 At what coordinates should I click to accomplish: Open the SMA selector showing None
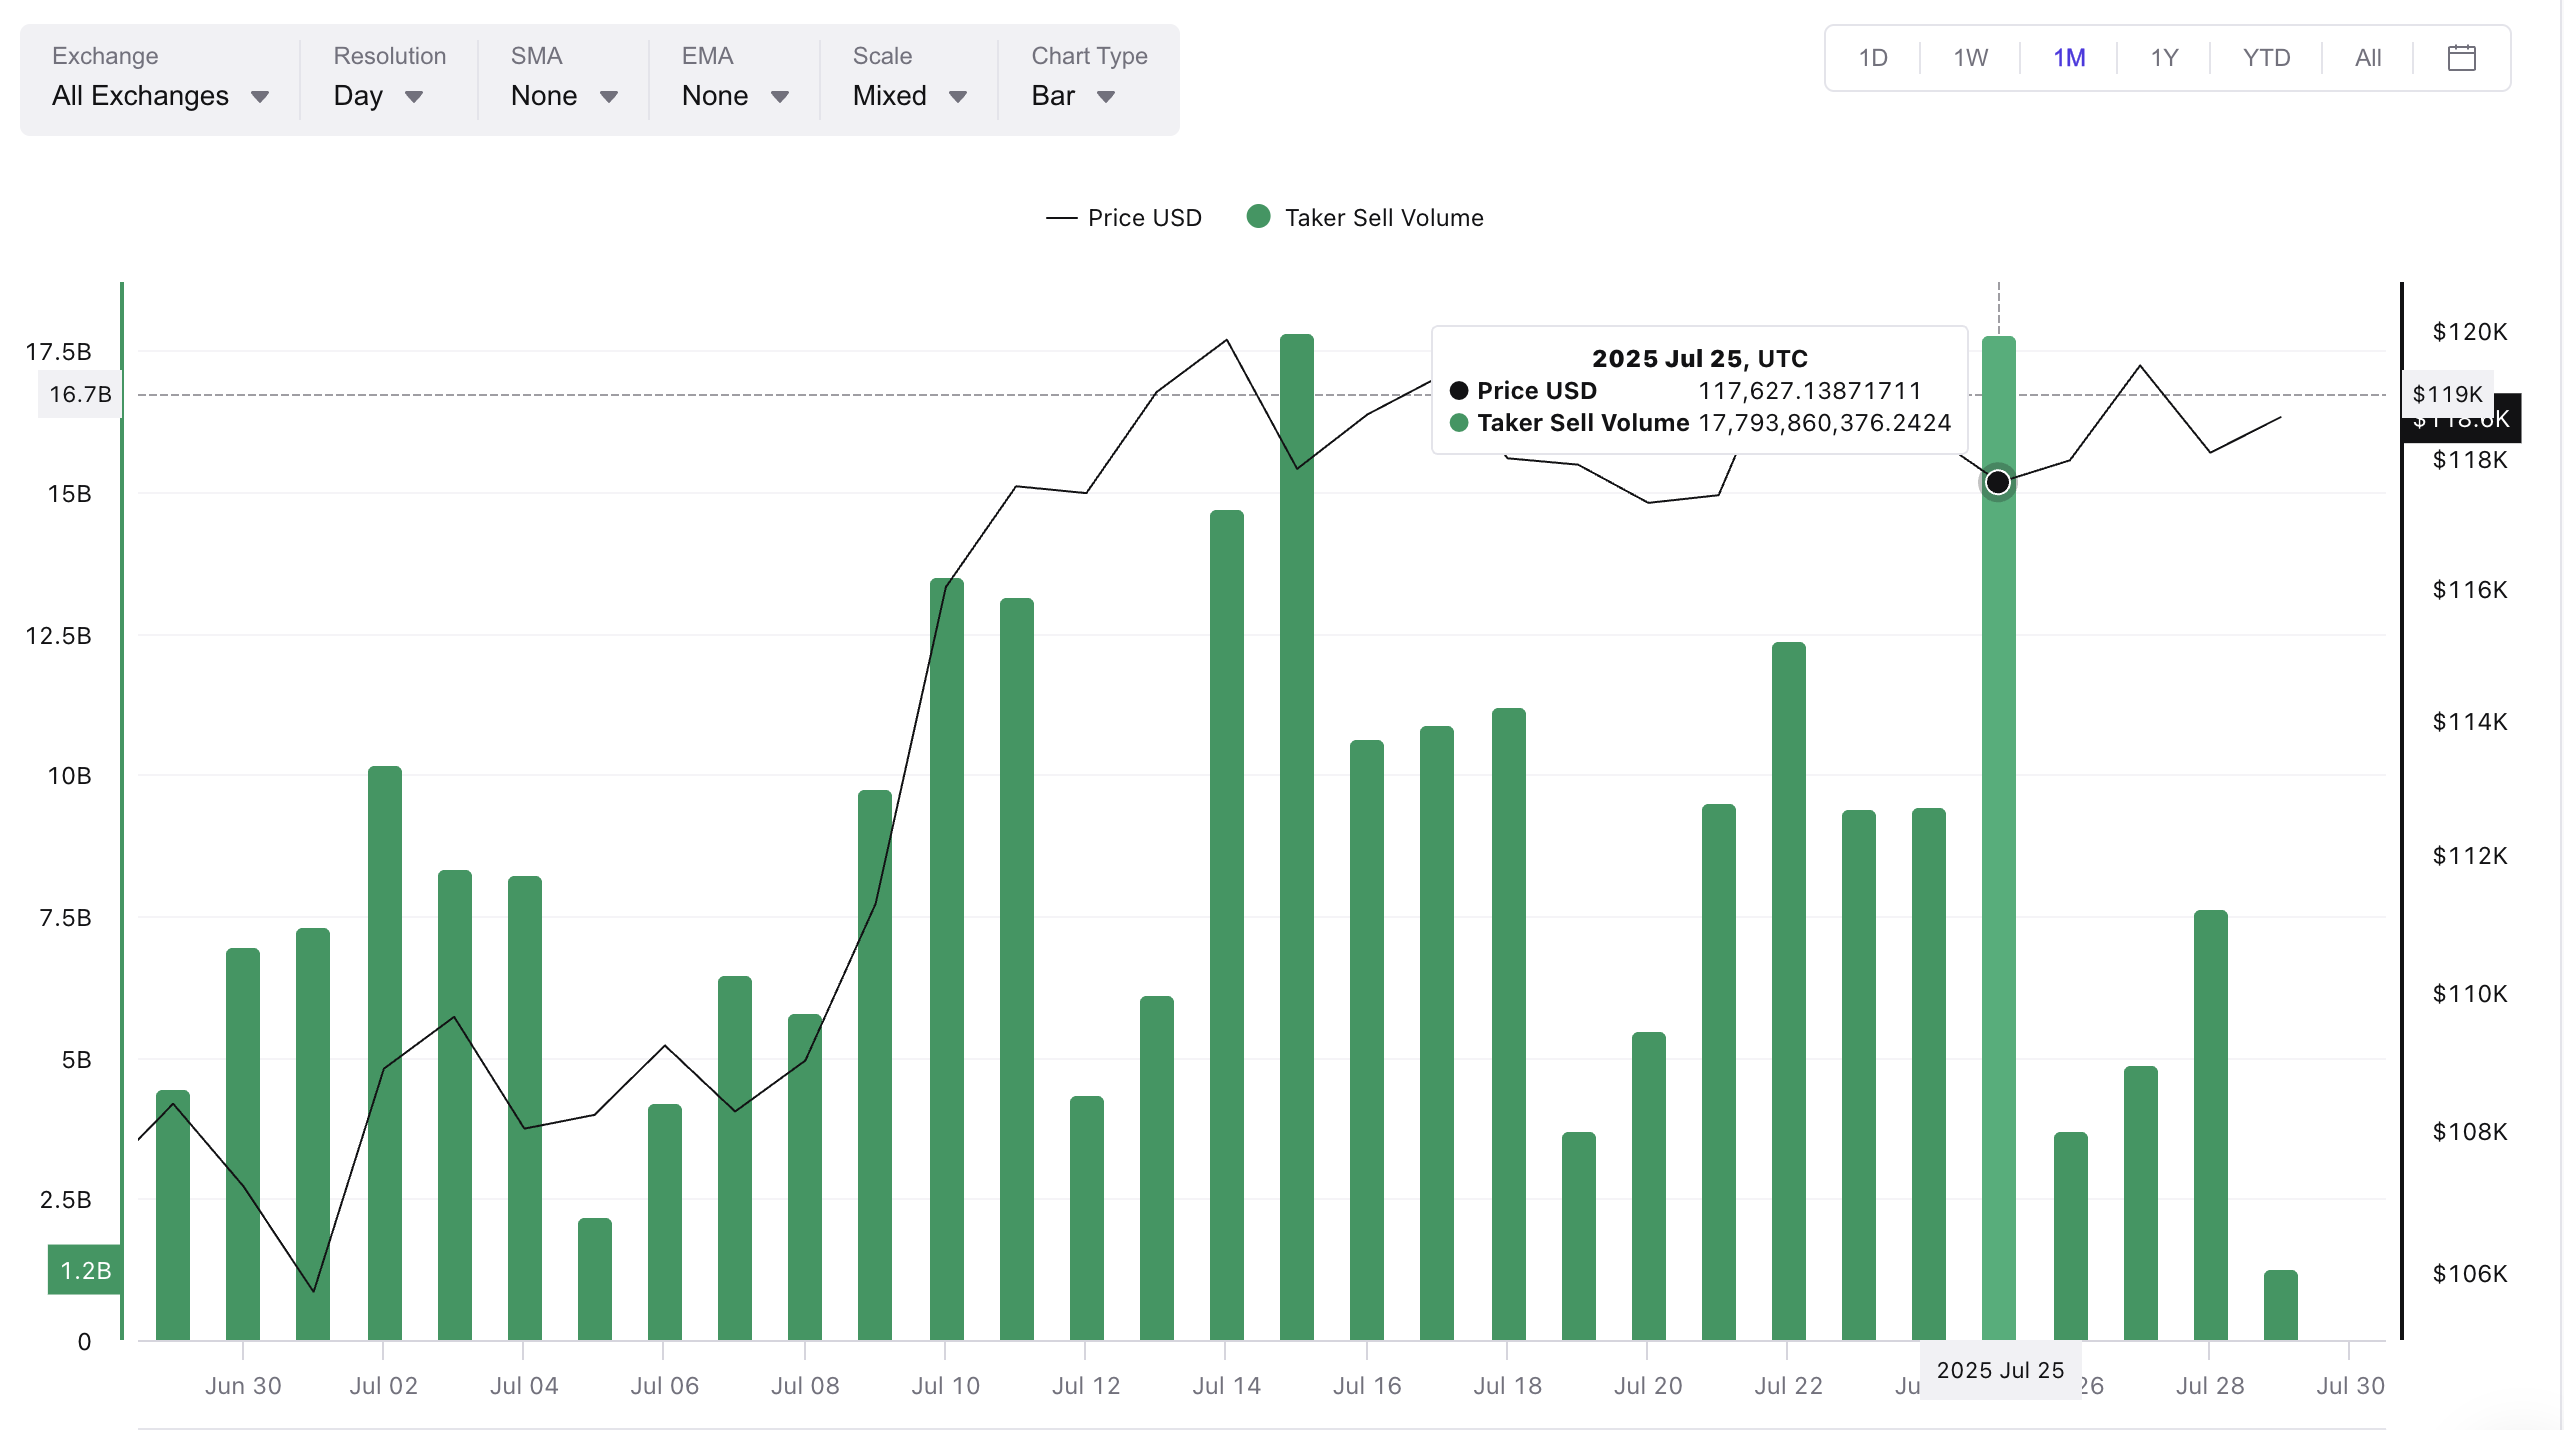pyautogui.click(x=564, y=96)
